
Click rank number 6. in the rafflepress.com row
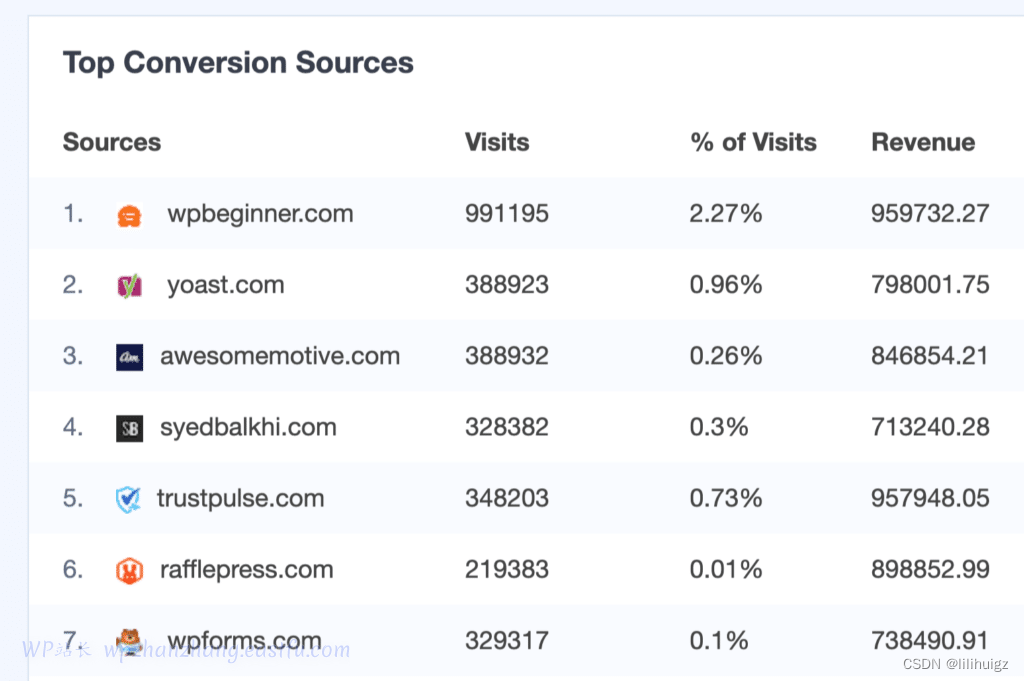(x=73, y=569)
